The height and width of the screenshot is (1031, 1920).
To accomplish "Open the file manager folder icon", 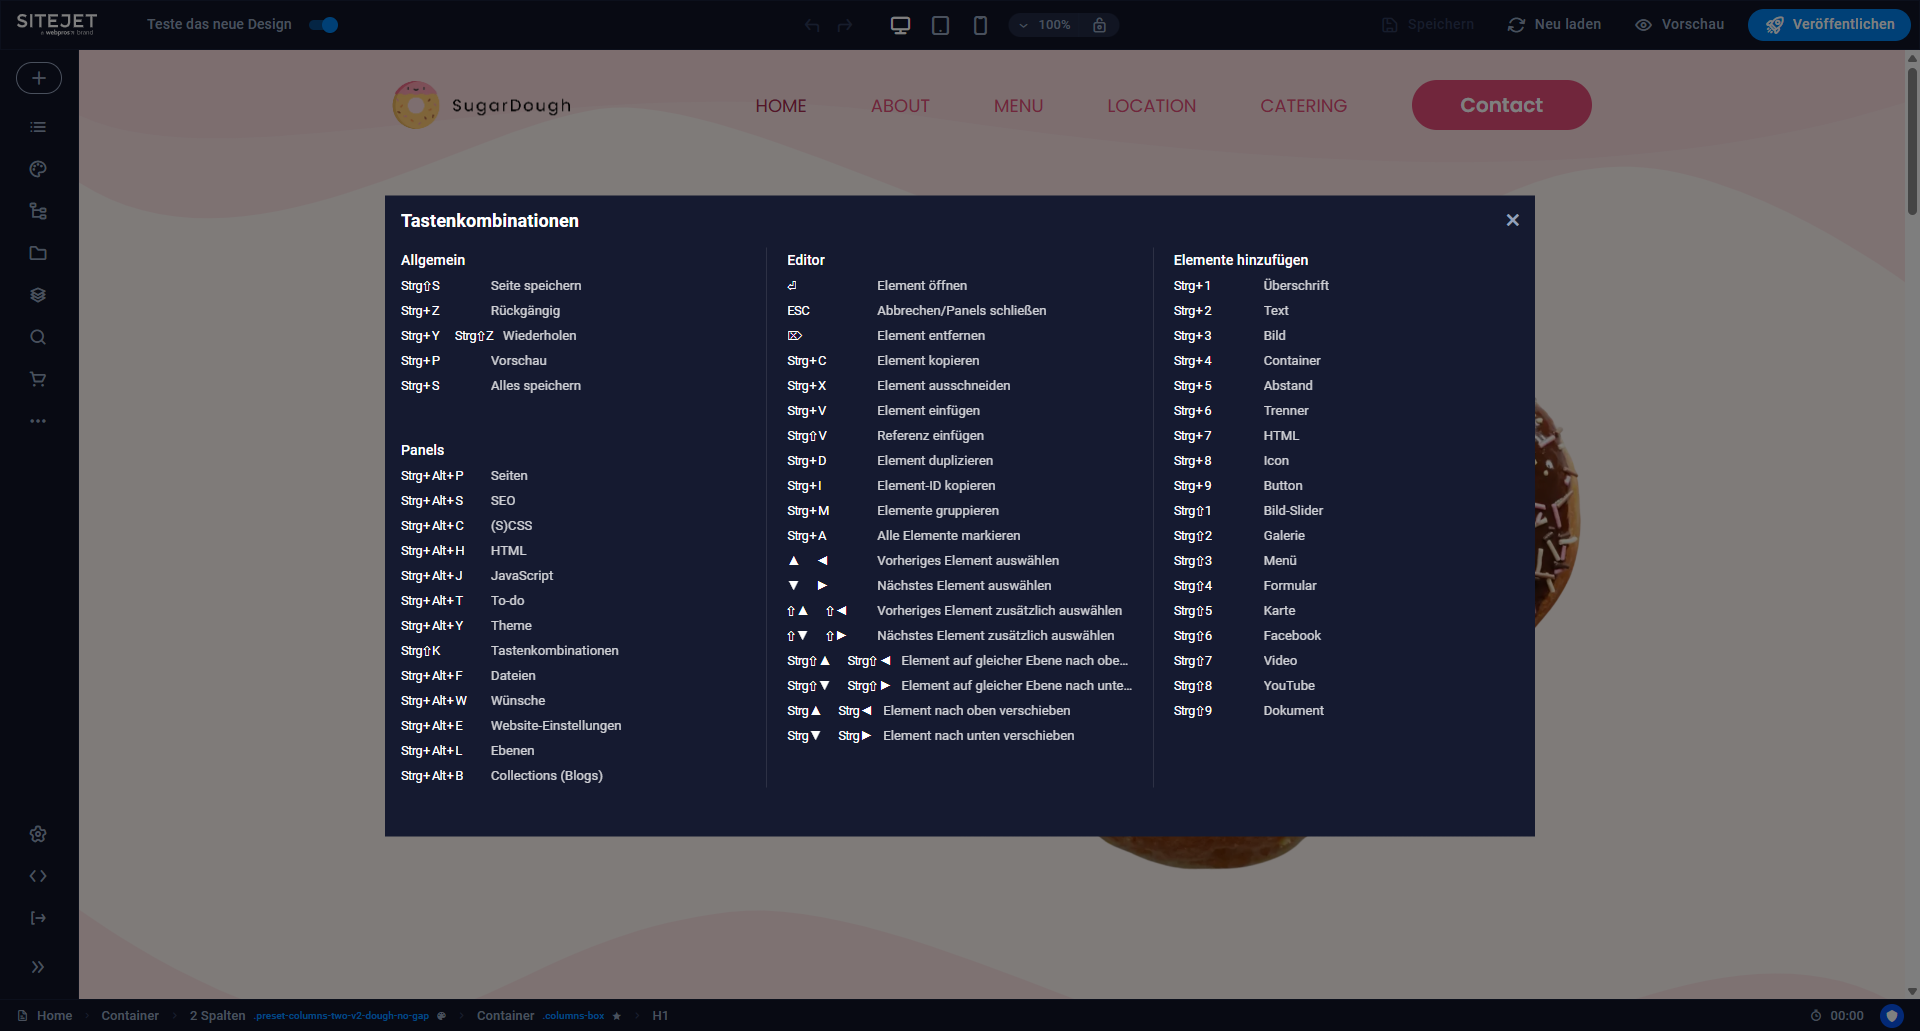I will pos(38,253).
